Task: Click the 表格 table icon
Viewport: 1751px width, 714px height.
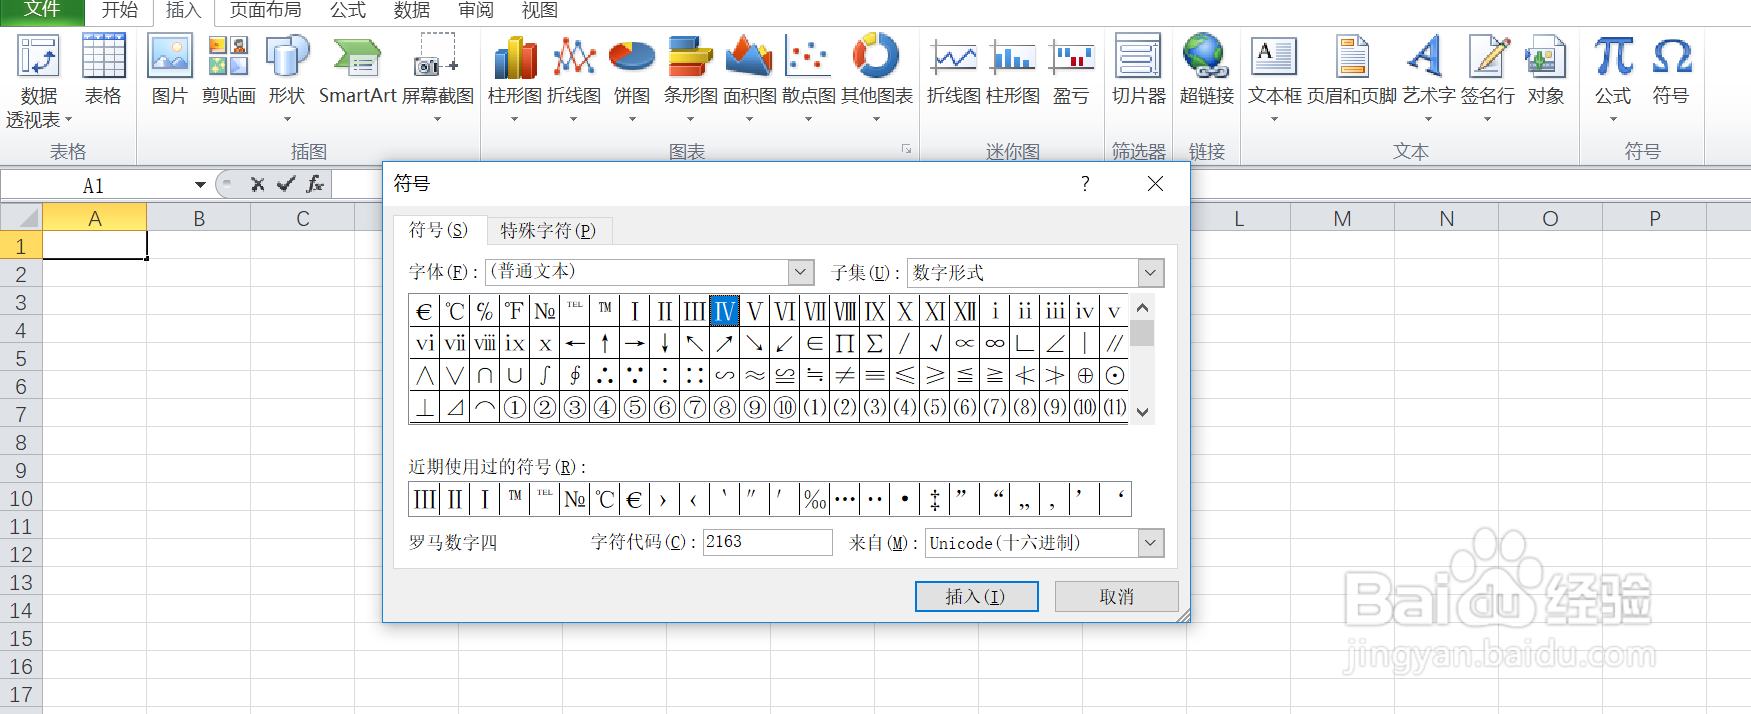Action: (103, 57)
